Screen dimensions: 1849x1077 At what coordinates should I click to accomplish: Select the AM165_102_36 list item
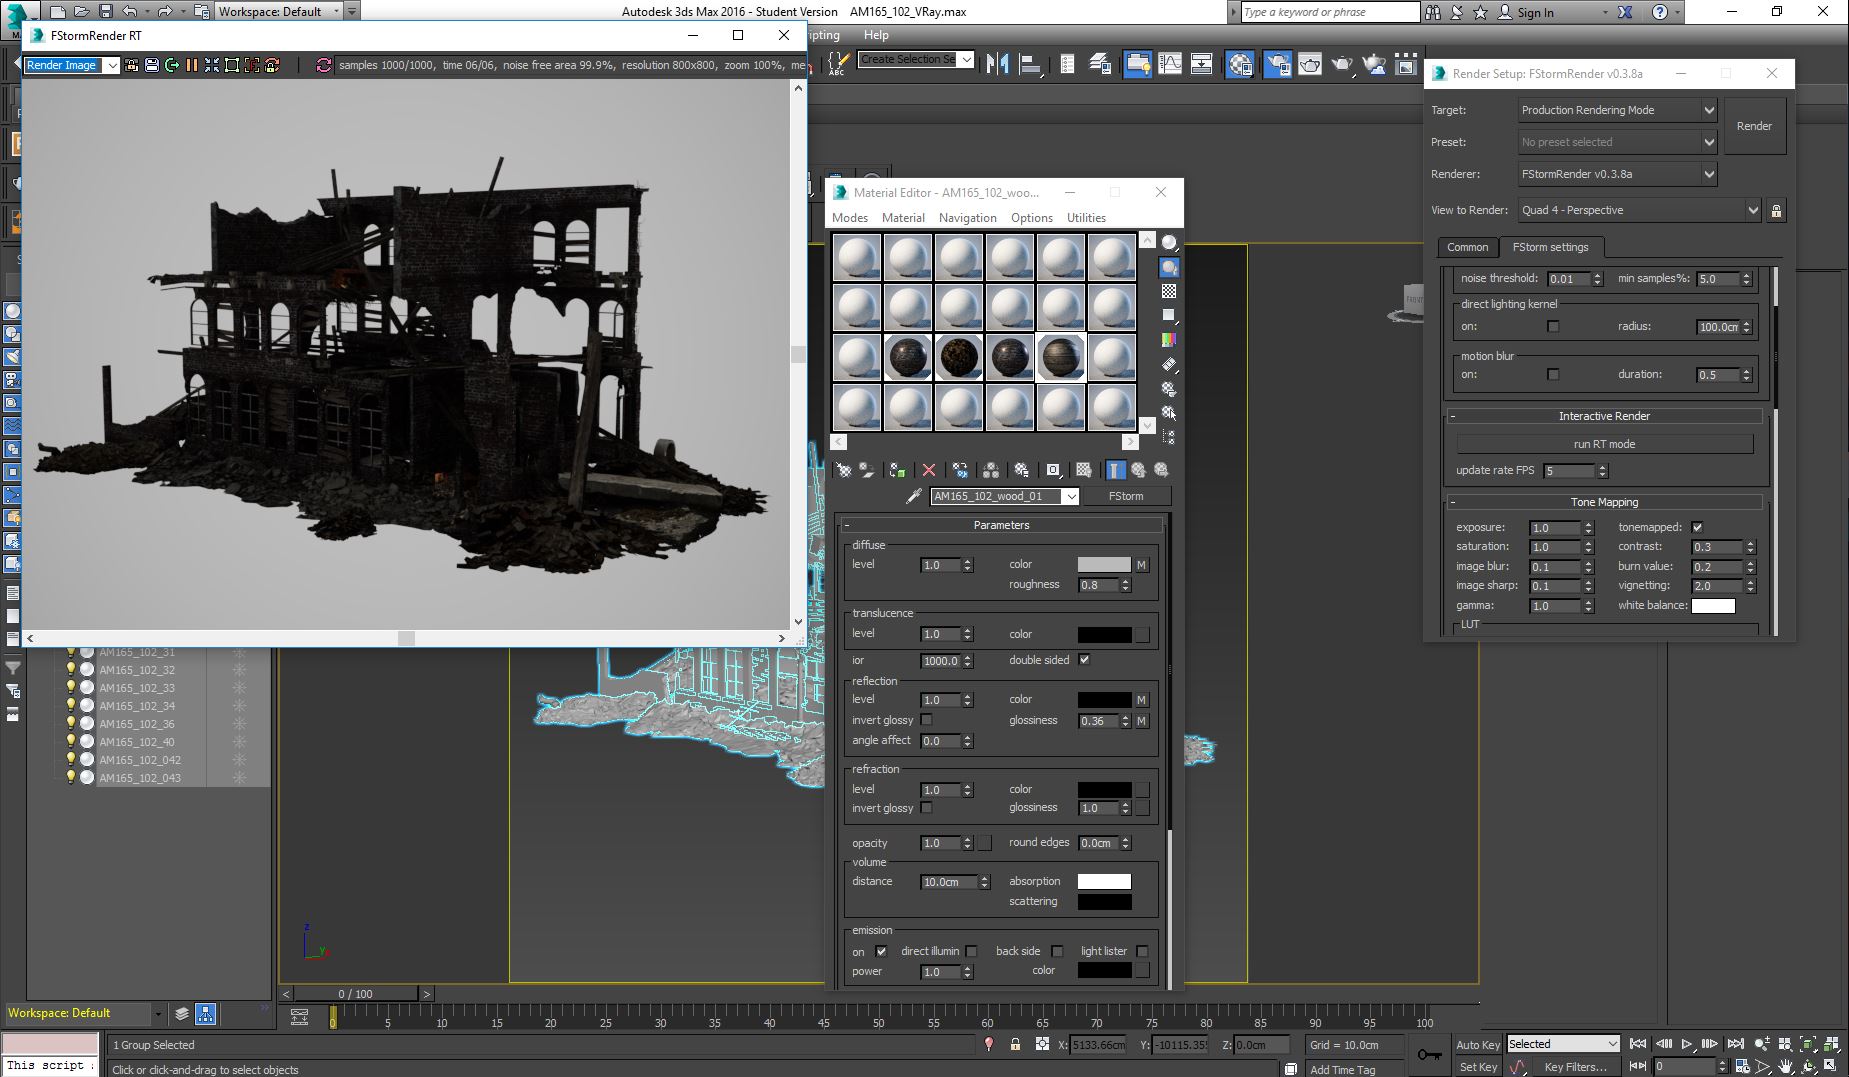point(137,724)
